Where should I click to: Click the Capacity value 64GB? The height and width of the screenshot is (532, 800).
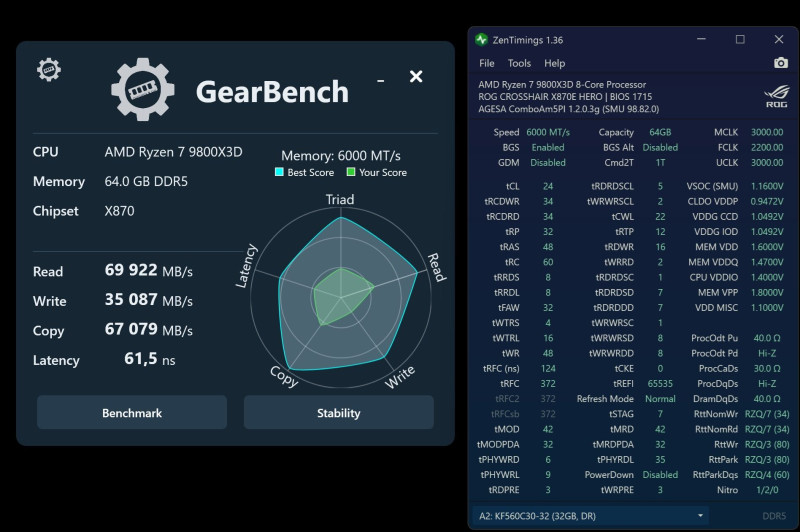(660, 132)
